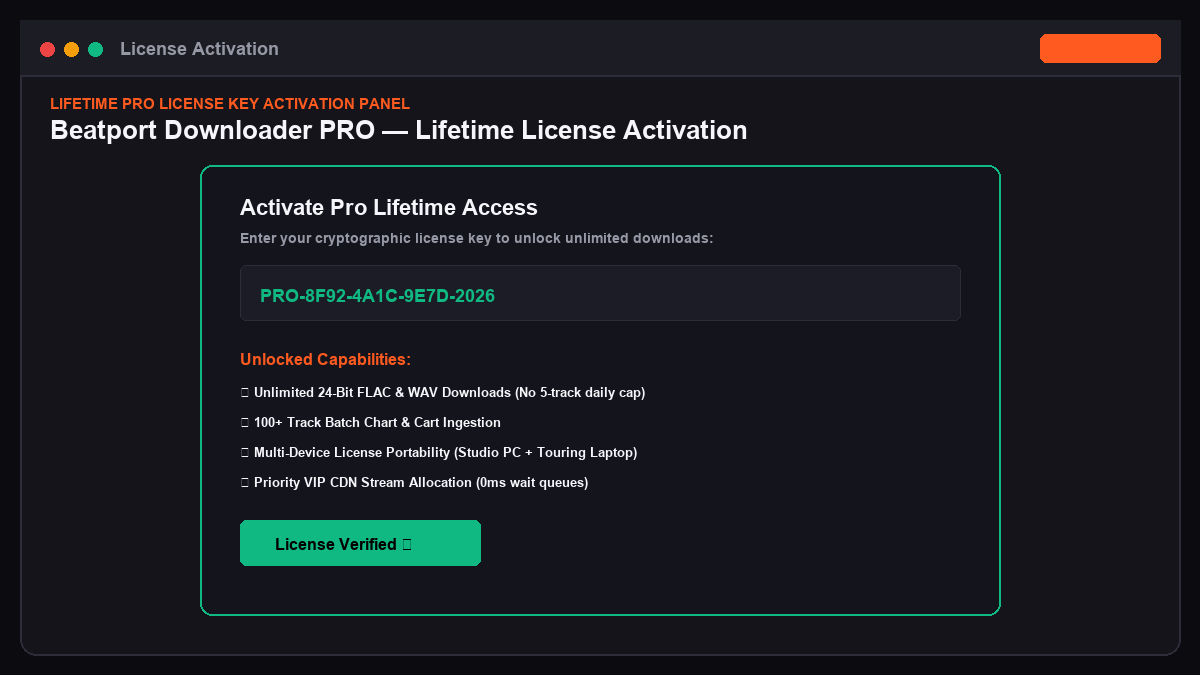Viewport: 1200px width, 675px height.
Task: Select the 100+ Track Batch Chart line
Action: point(371,422)
